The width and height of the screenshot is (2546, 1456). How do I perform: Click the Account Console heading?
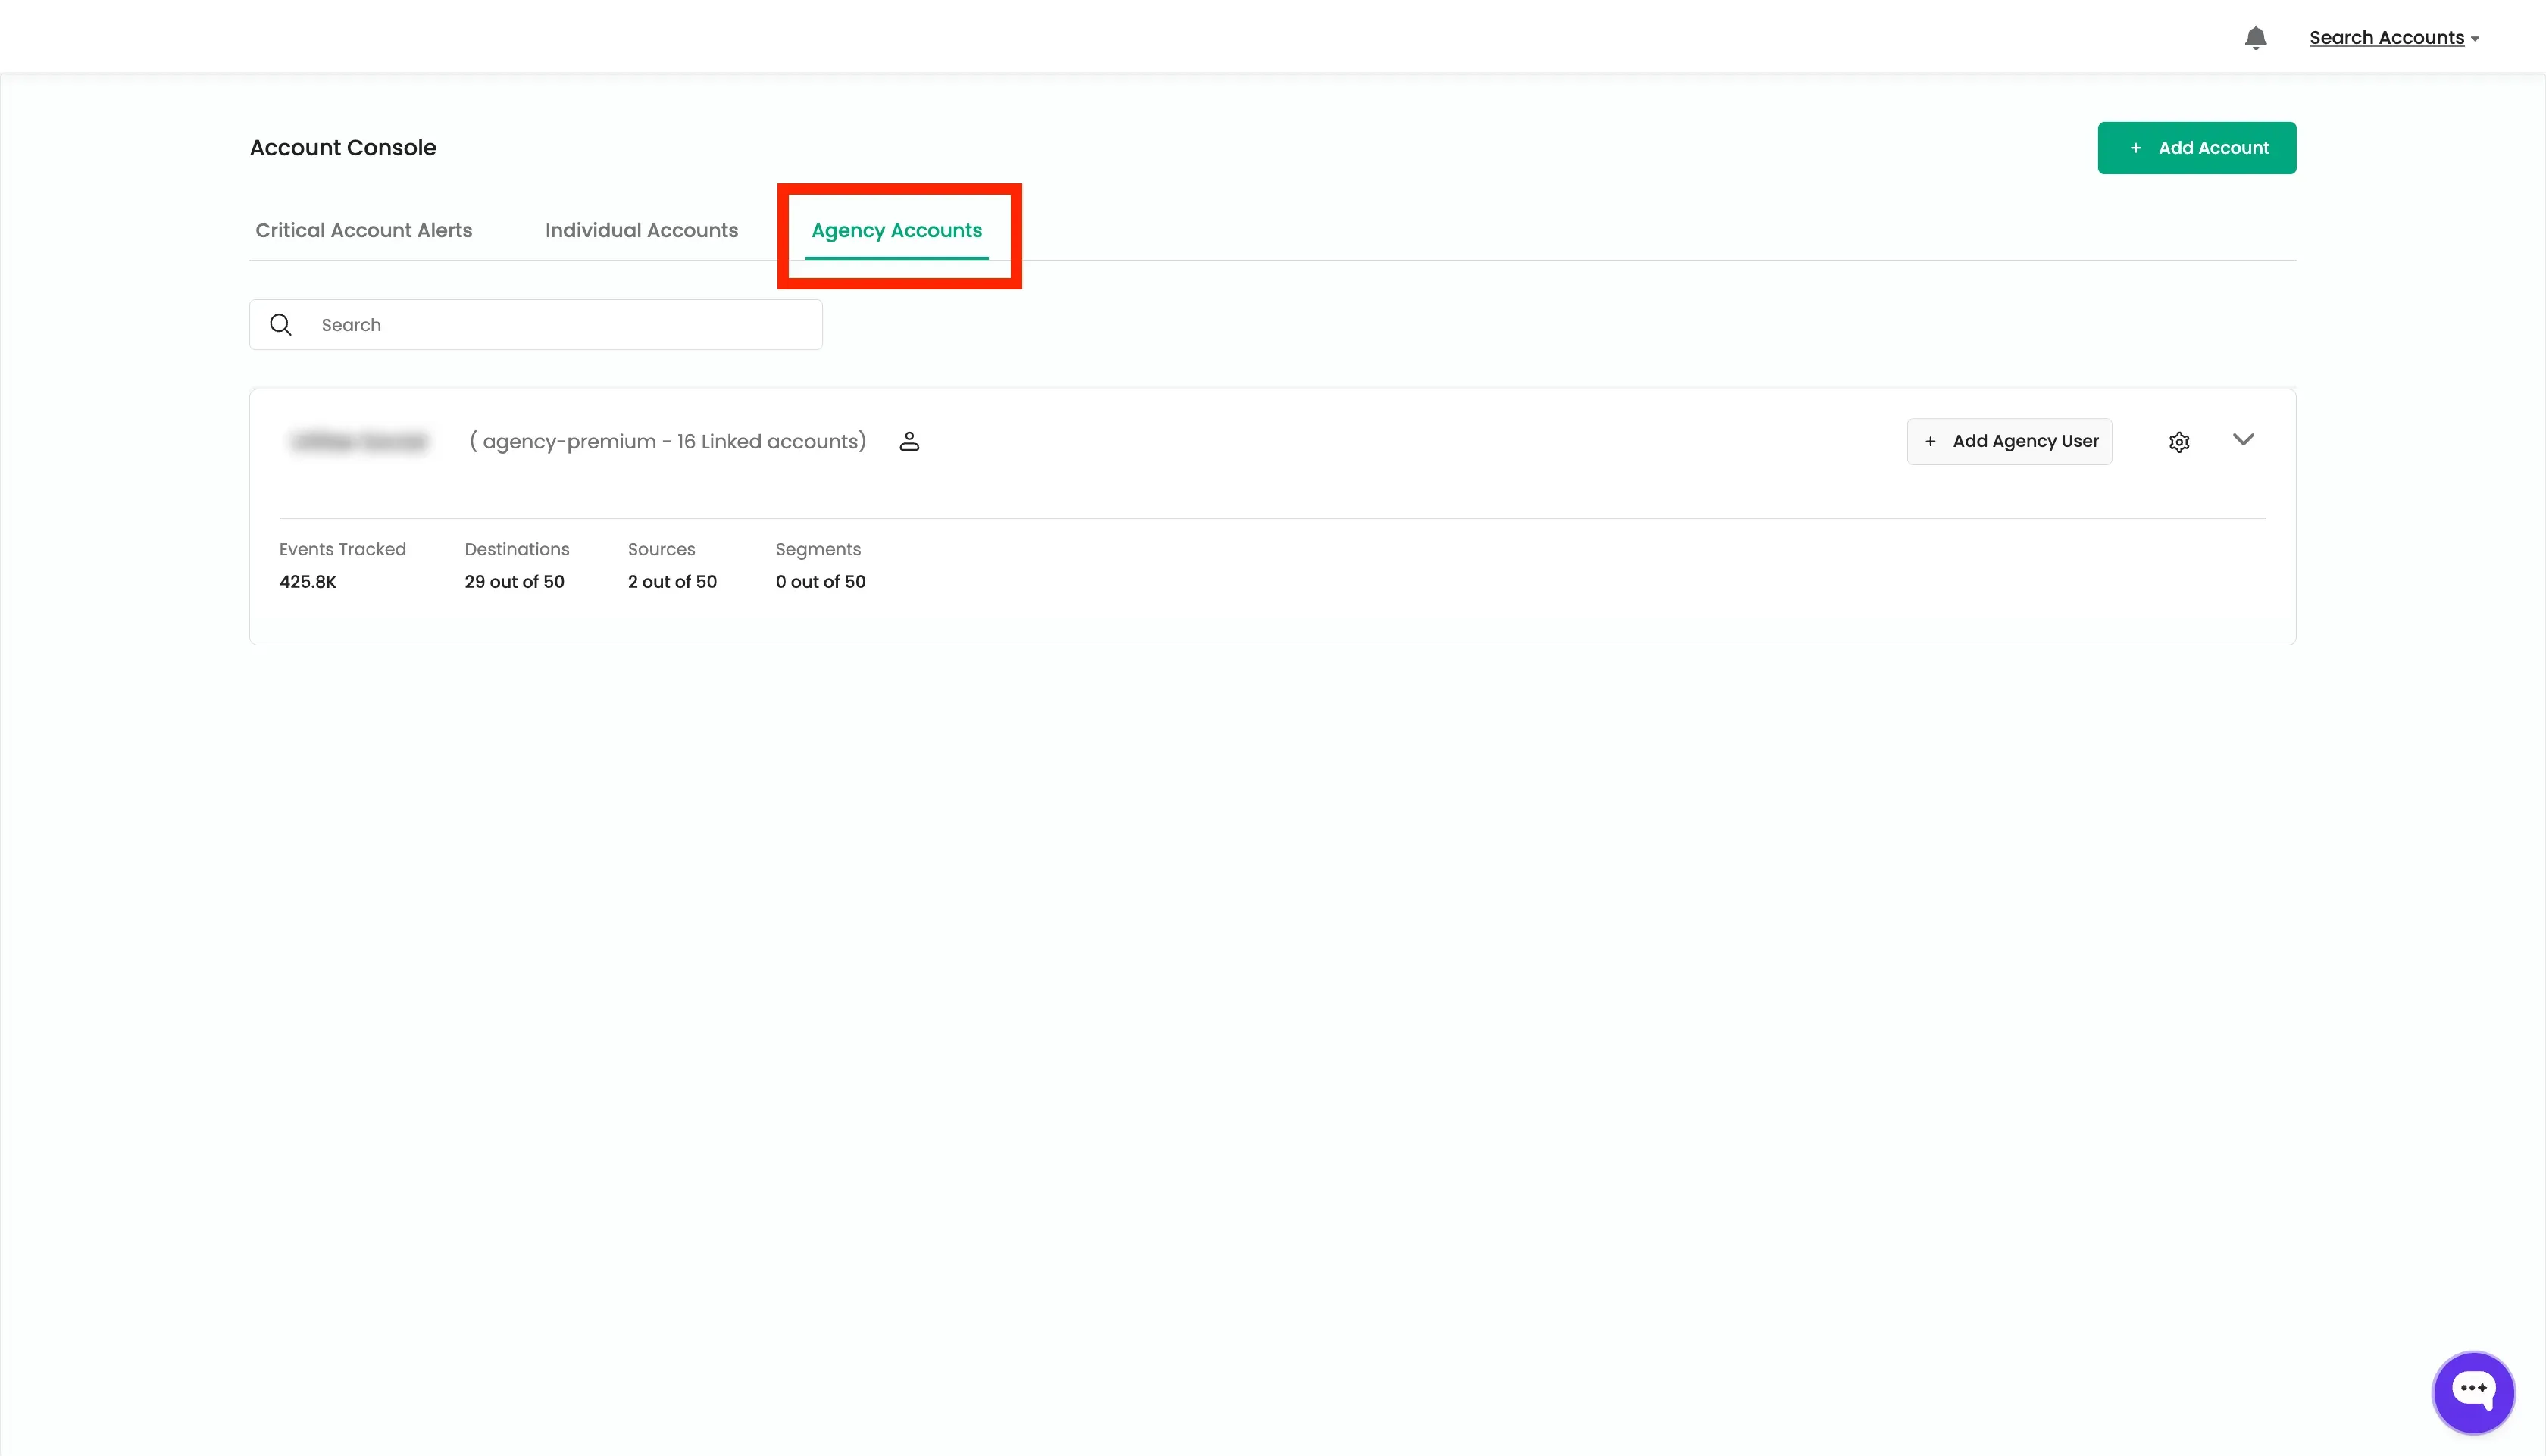pyautogui.click(x=343, y=148)
